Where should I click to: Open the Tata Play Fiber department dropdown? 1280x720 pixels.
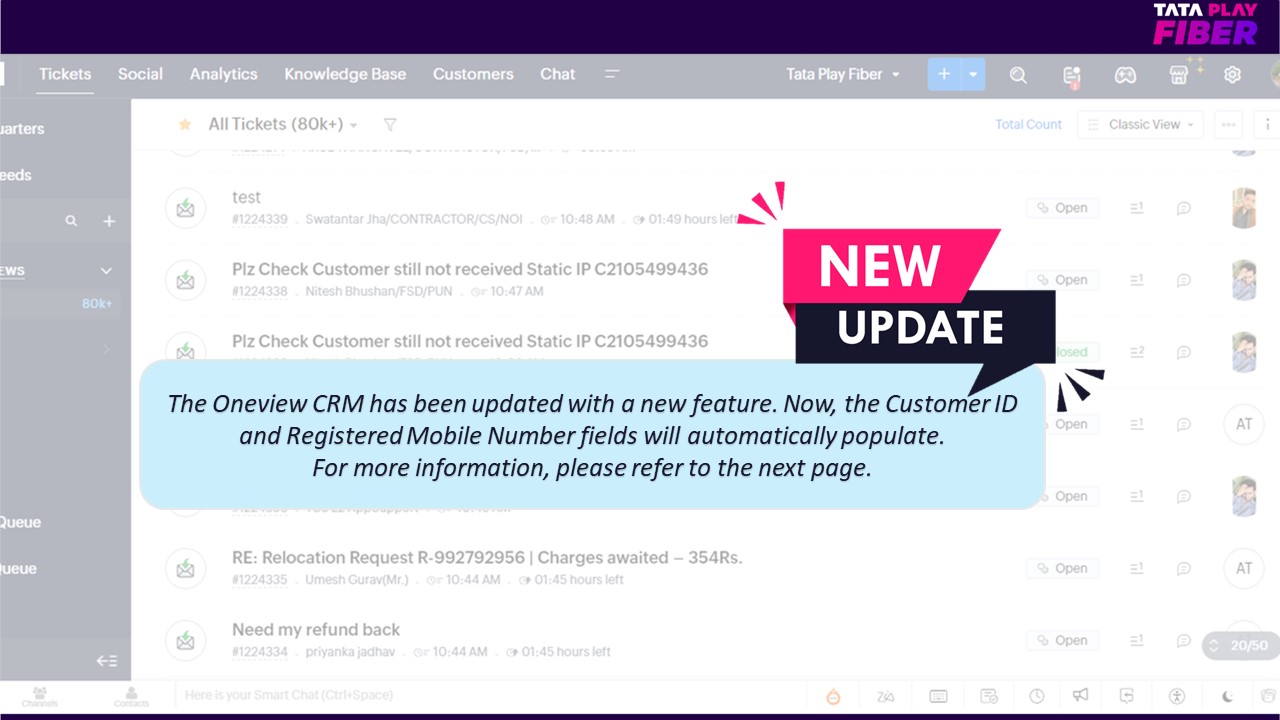tap(842, 74)
